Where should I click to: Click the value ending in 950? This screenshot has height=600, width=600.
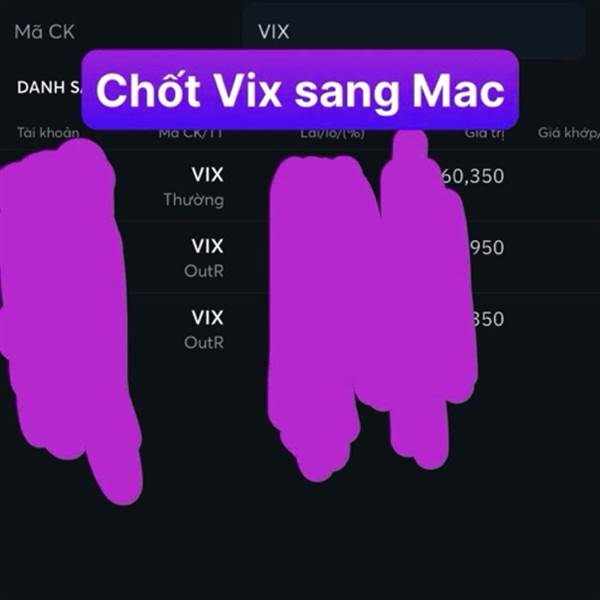coord(486,248)
